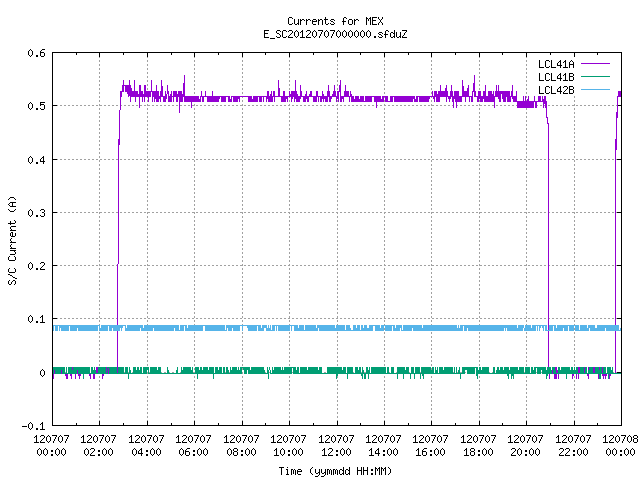Click the x-axis tick label '120707 16:00'

[431, 446]
